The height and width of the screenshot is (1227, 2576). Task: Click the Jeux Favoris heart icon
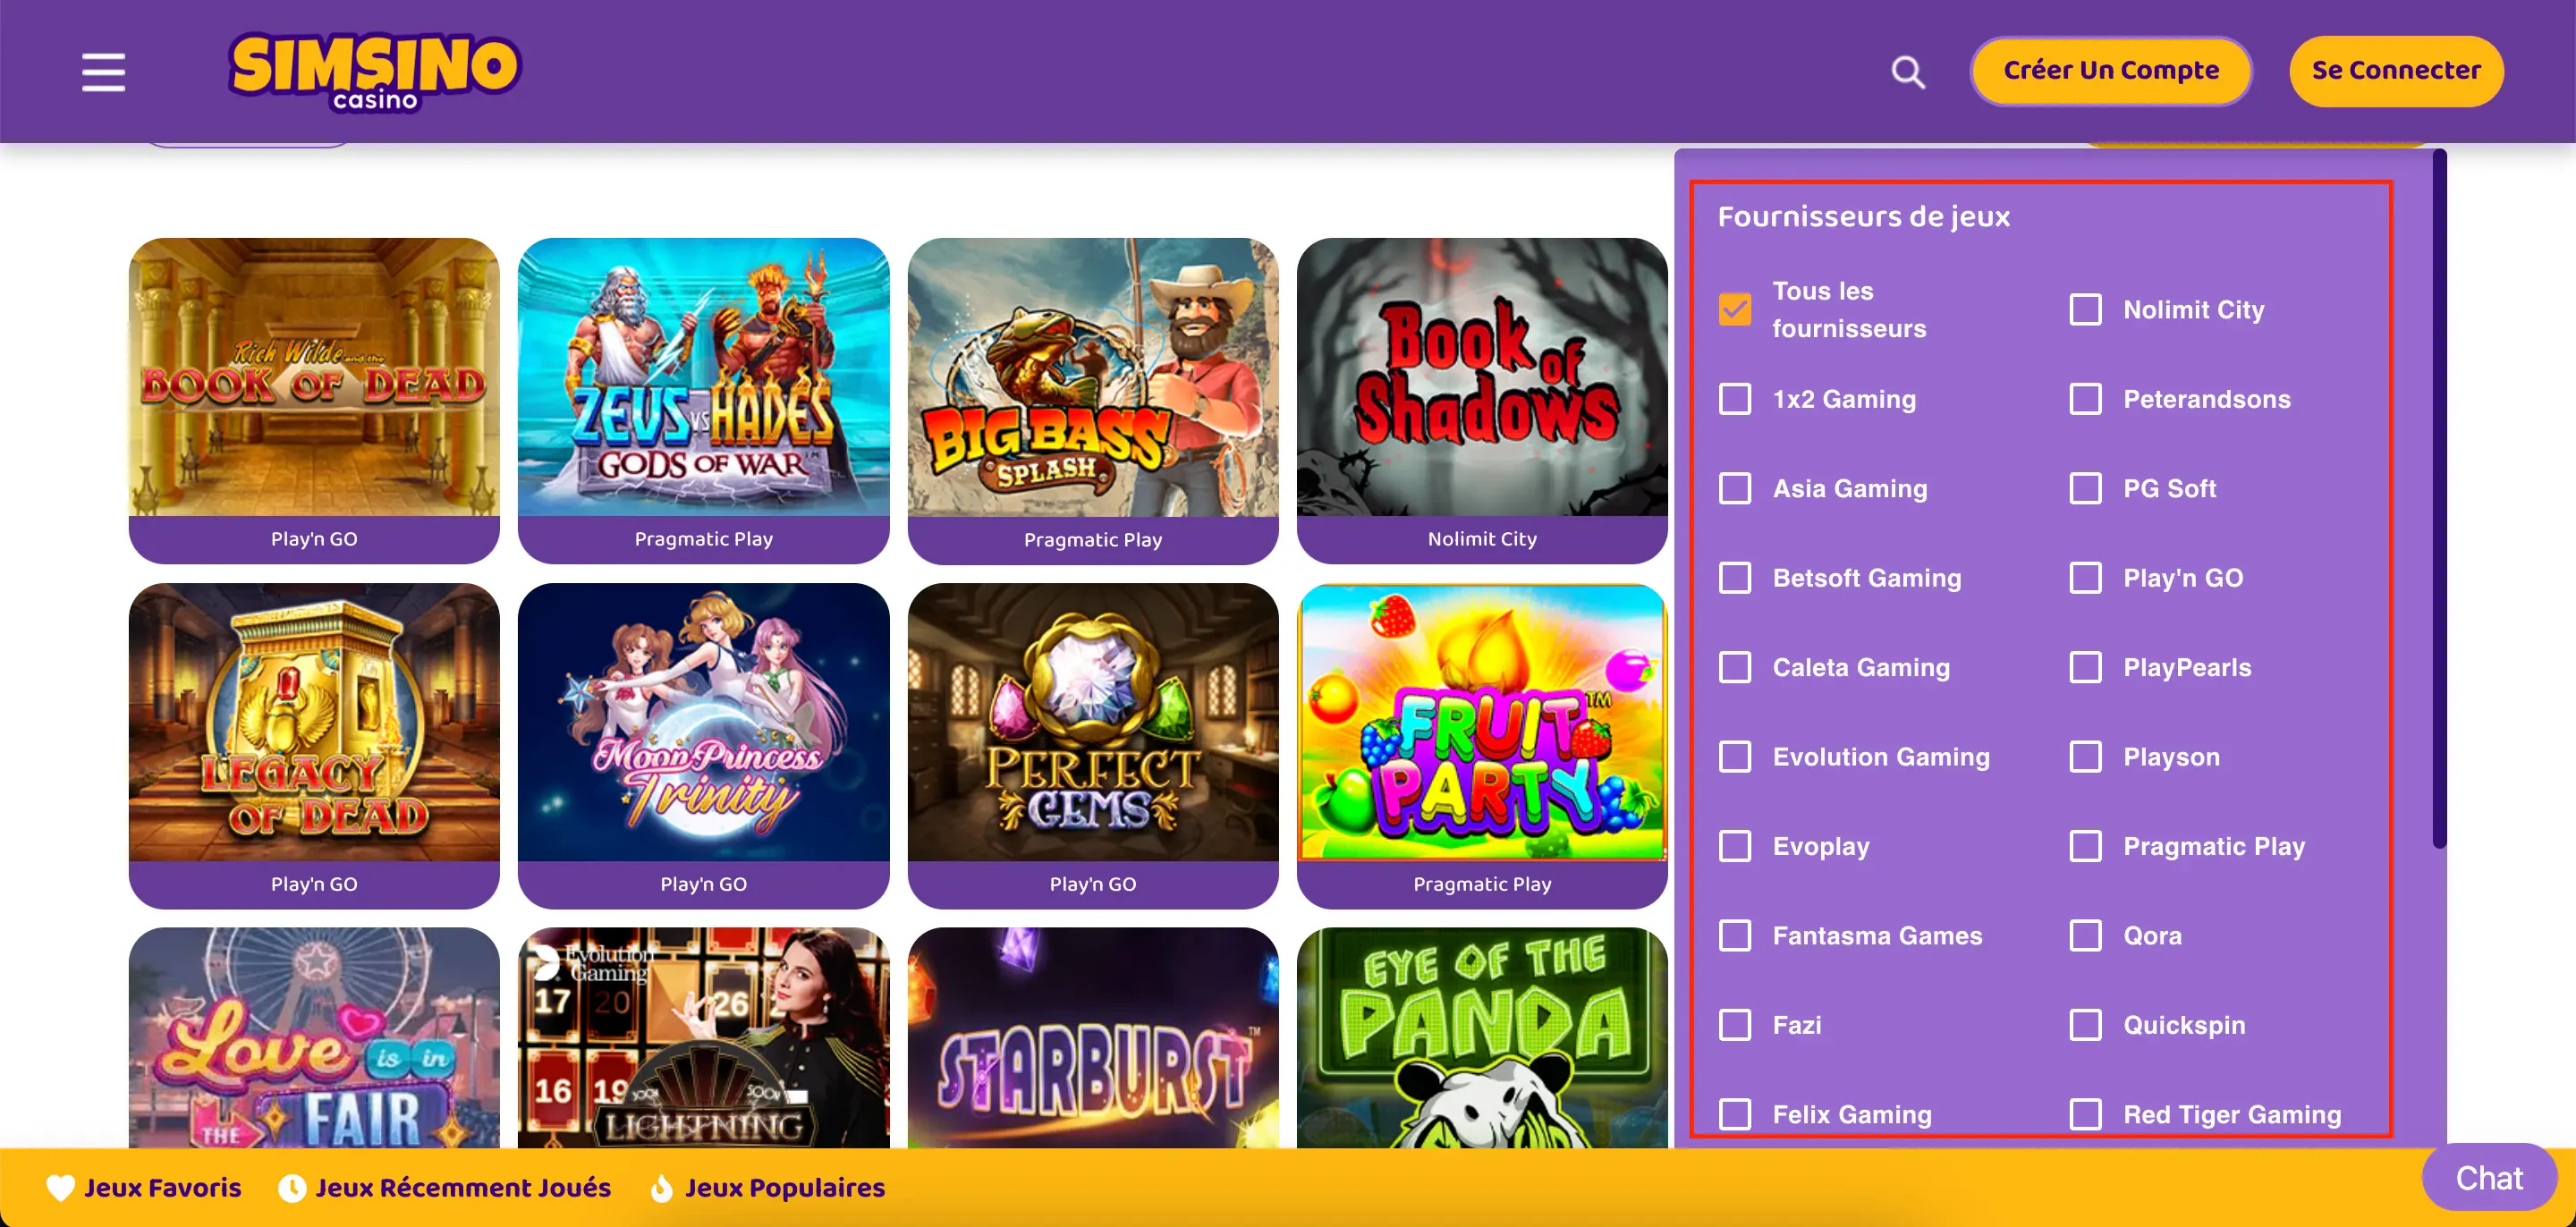coord(60,1187)
